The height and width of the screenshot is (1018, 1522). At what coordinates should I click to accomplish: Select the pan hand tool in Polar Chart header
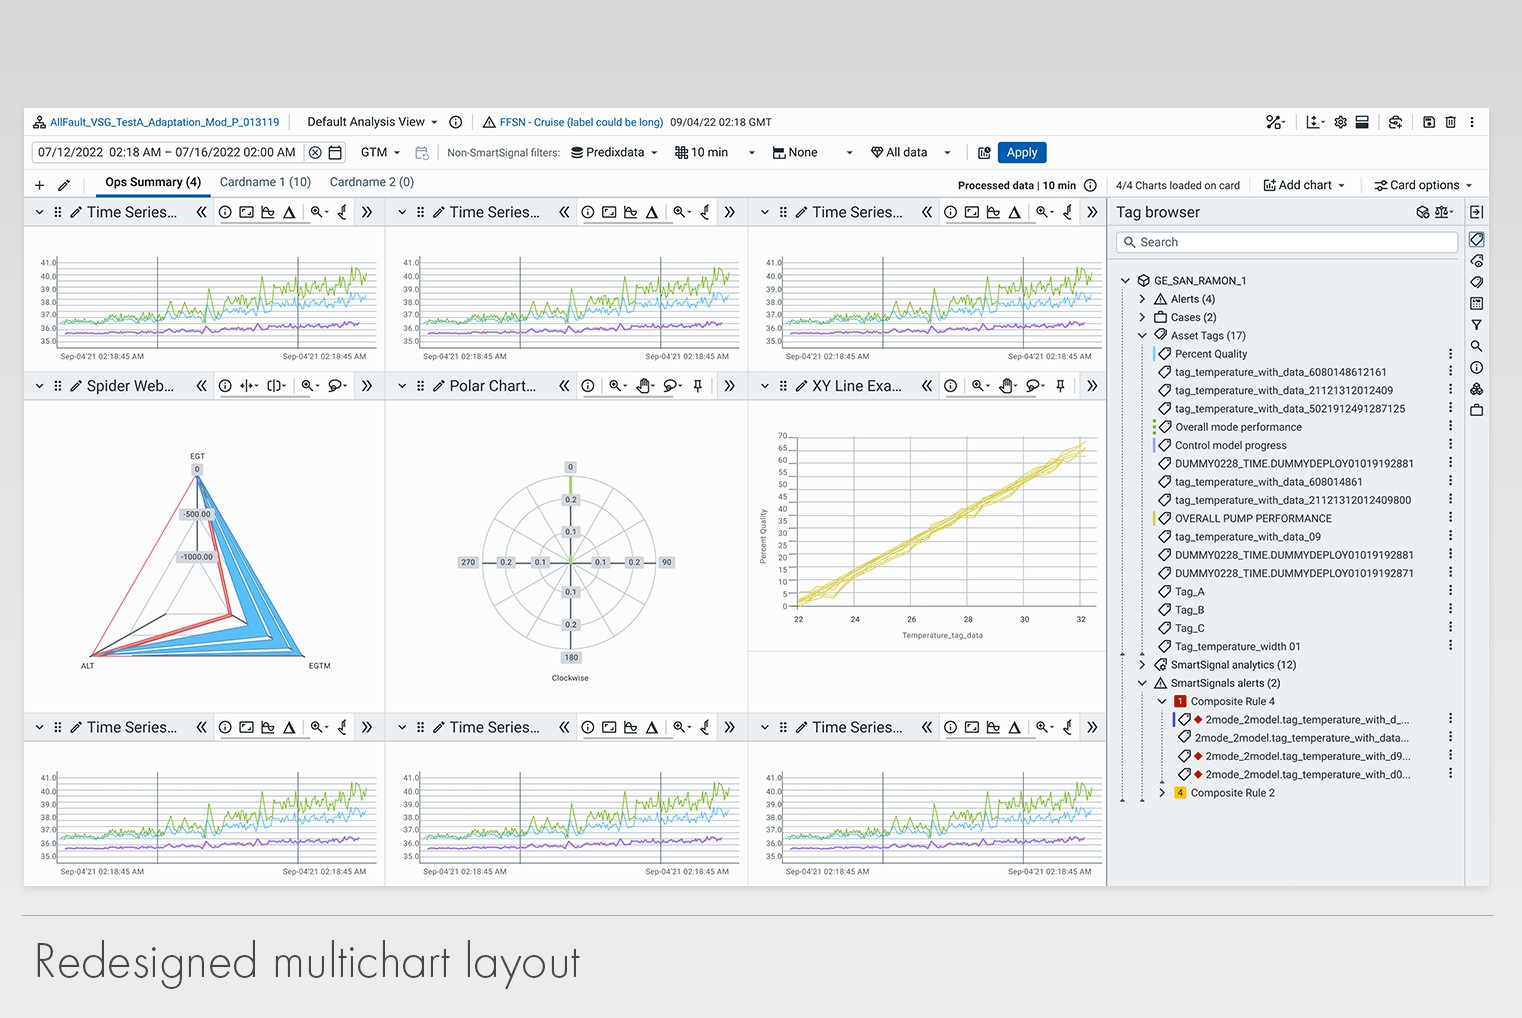pos(645,386)
